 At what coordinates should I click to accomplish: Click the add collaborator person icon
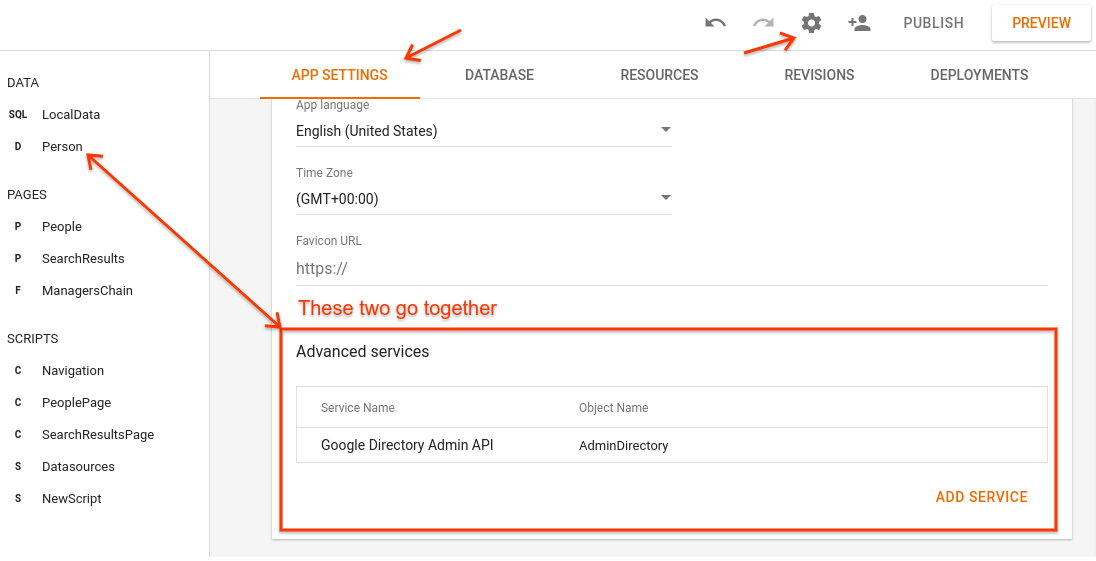(859, 23)
